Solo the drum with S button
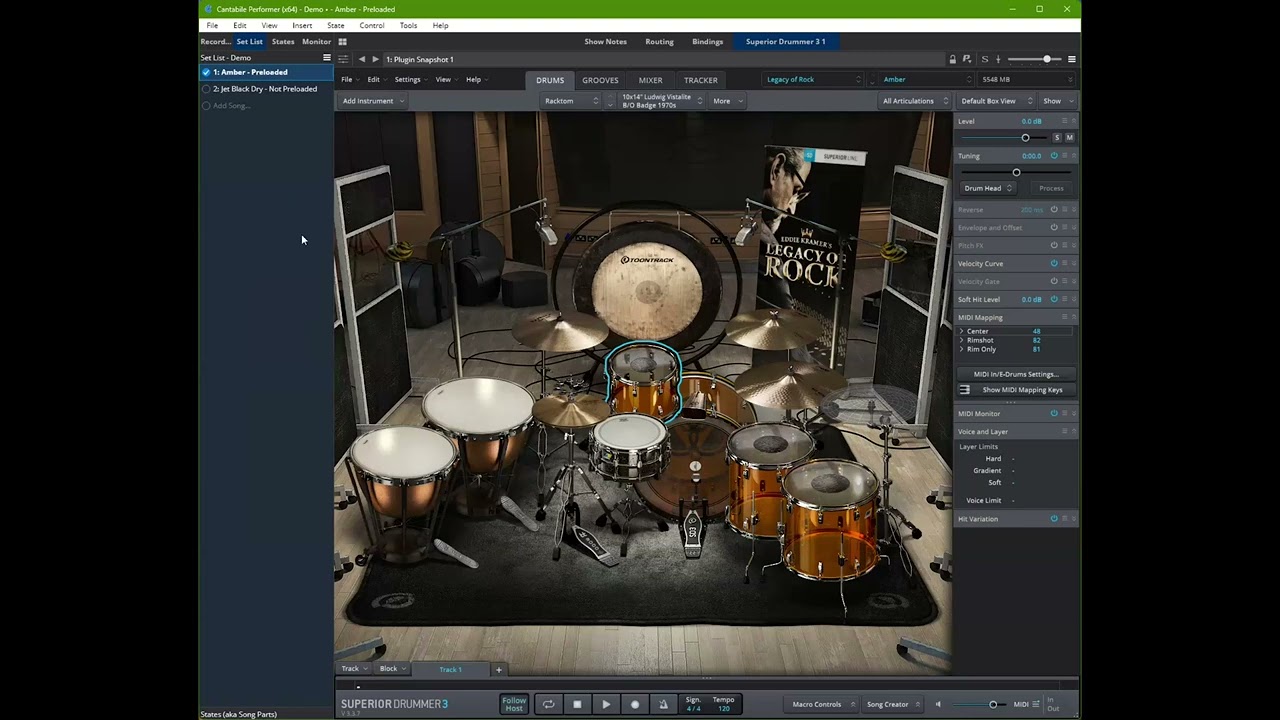The height and width of the screenshot is (720, 1280). pos(1056,138)
